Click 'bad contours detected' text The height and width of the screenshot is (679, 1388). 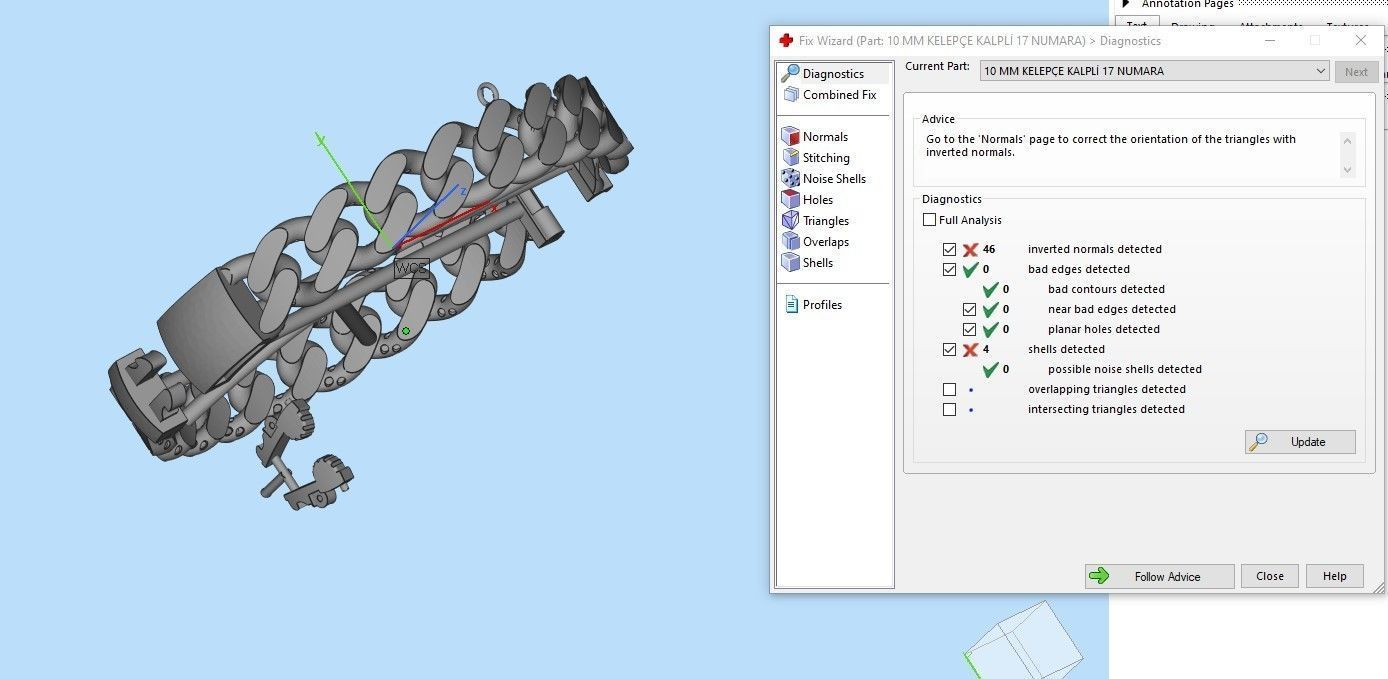click(1106, 289)
